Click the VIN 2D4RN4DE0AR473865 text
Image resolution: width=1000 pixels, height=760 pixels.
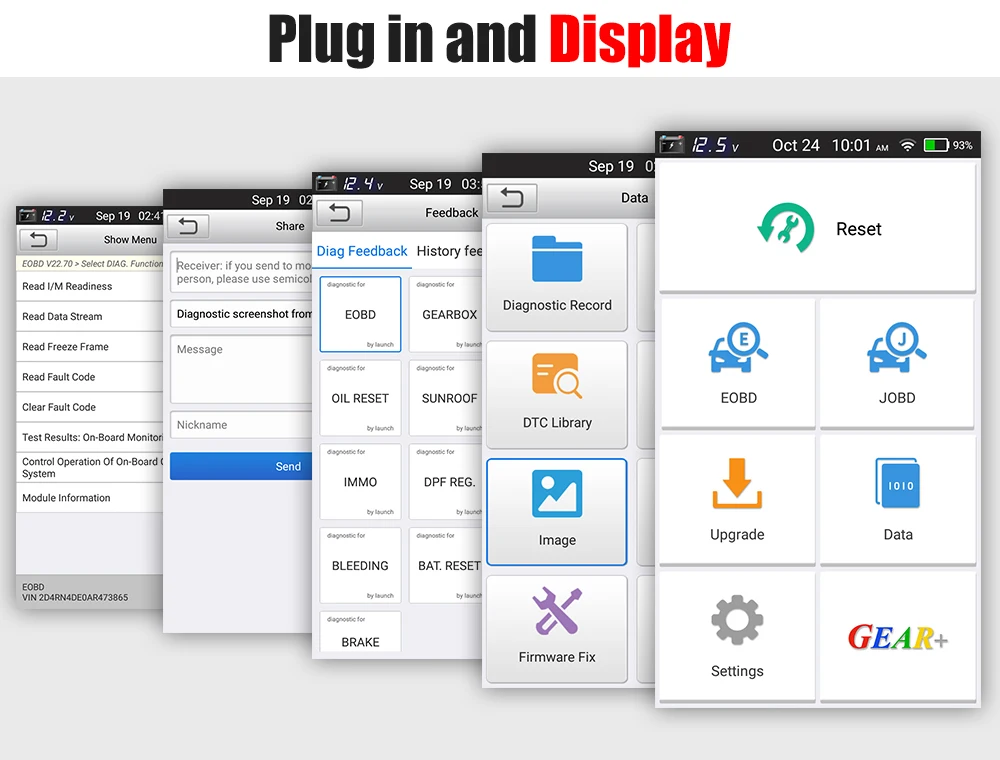pos(75,597)
